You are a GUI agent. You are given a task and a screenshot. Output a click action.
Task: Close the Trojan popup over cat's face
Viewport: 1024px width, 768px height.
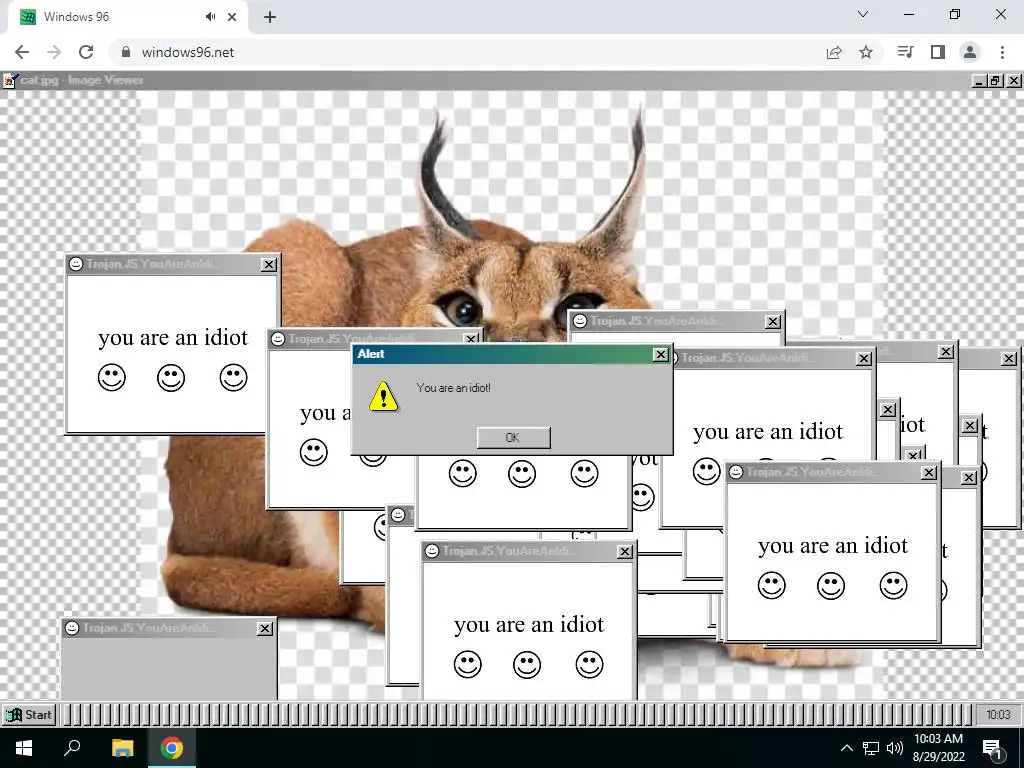point(773,321)
